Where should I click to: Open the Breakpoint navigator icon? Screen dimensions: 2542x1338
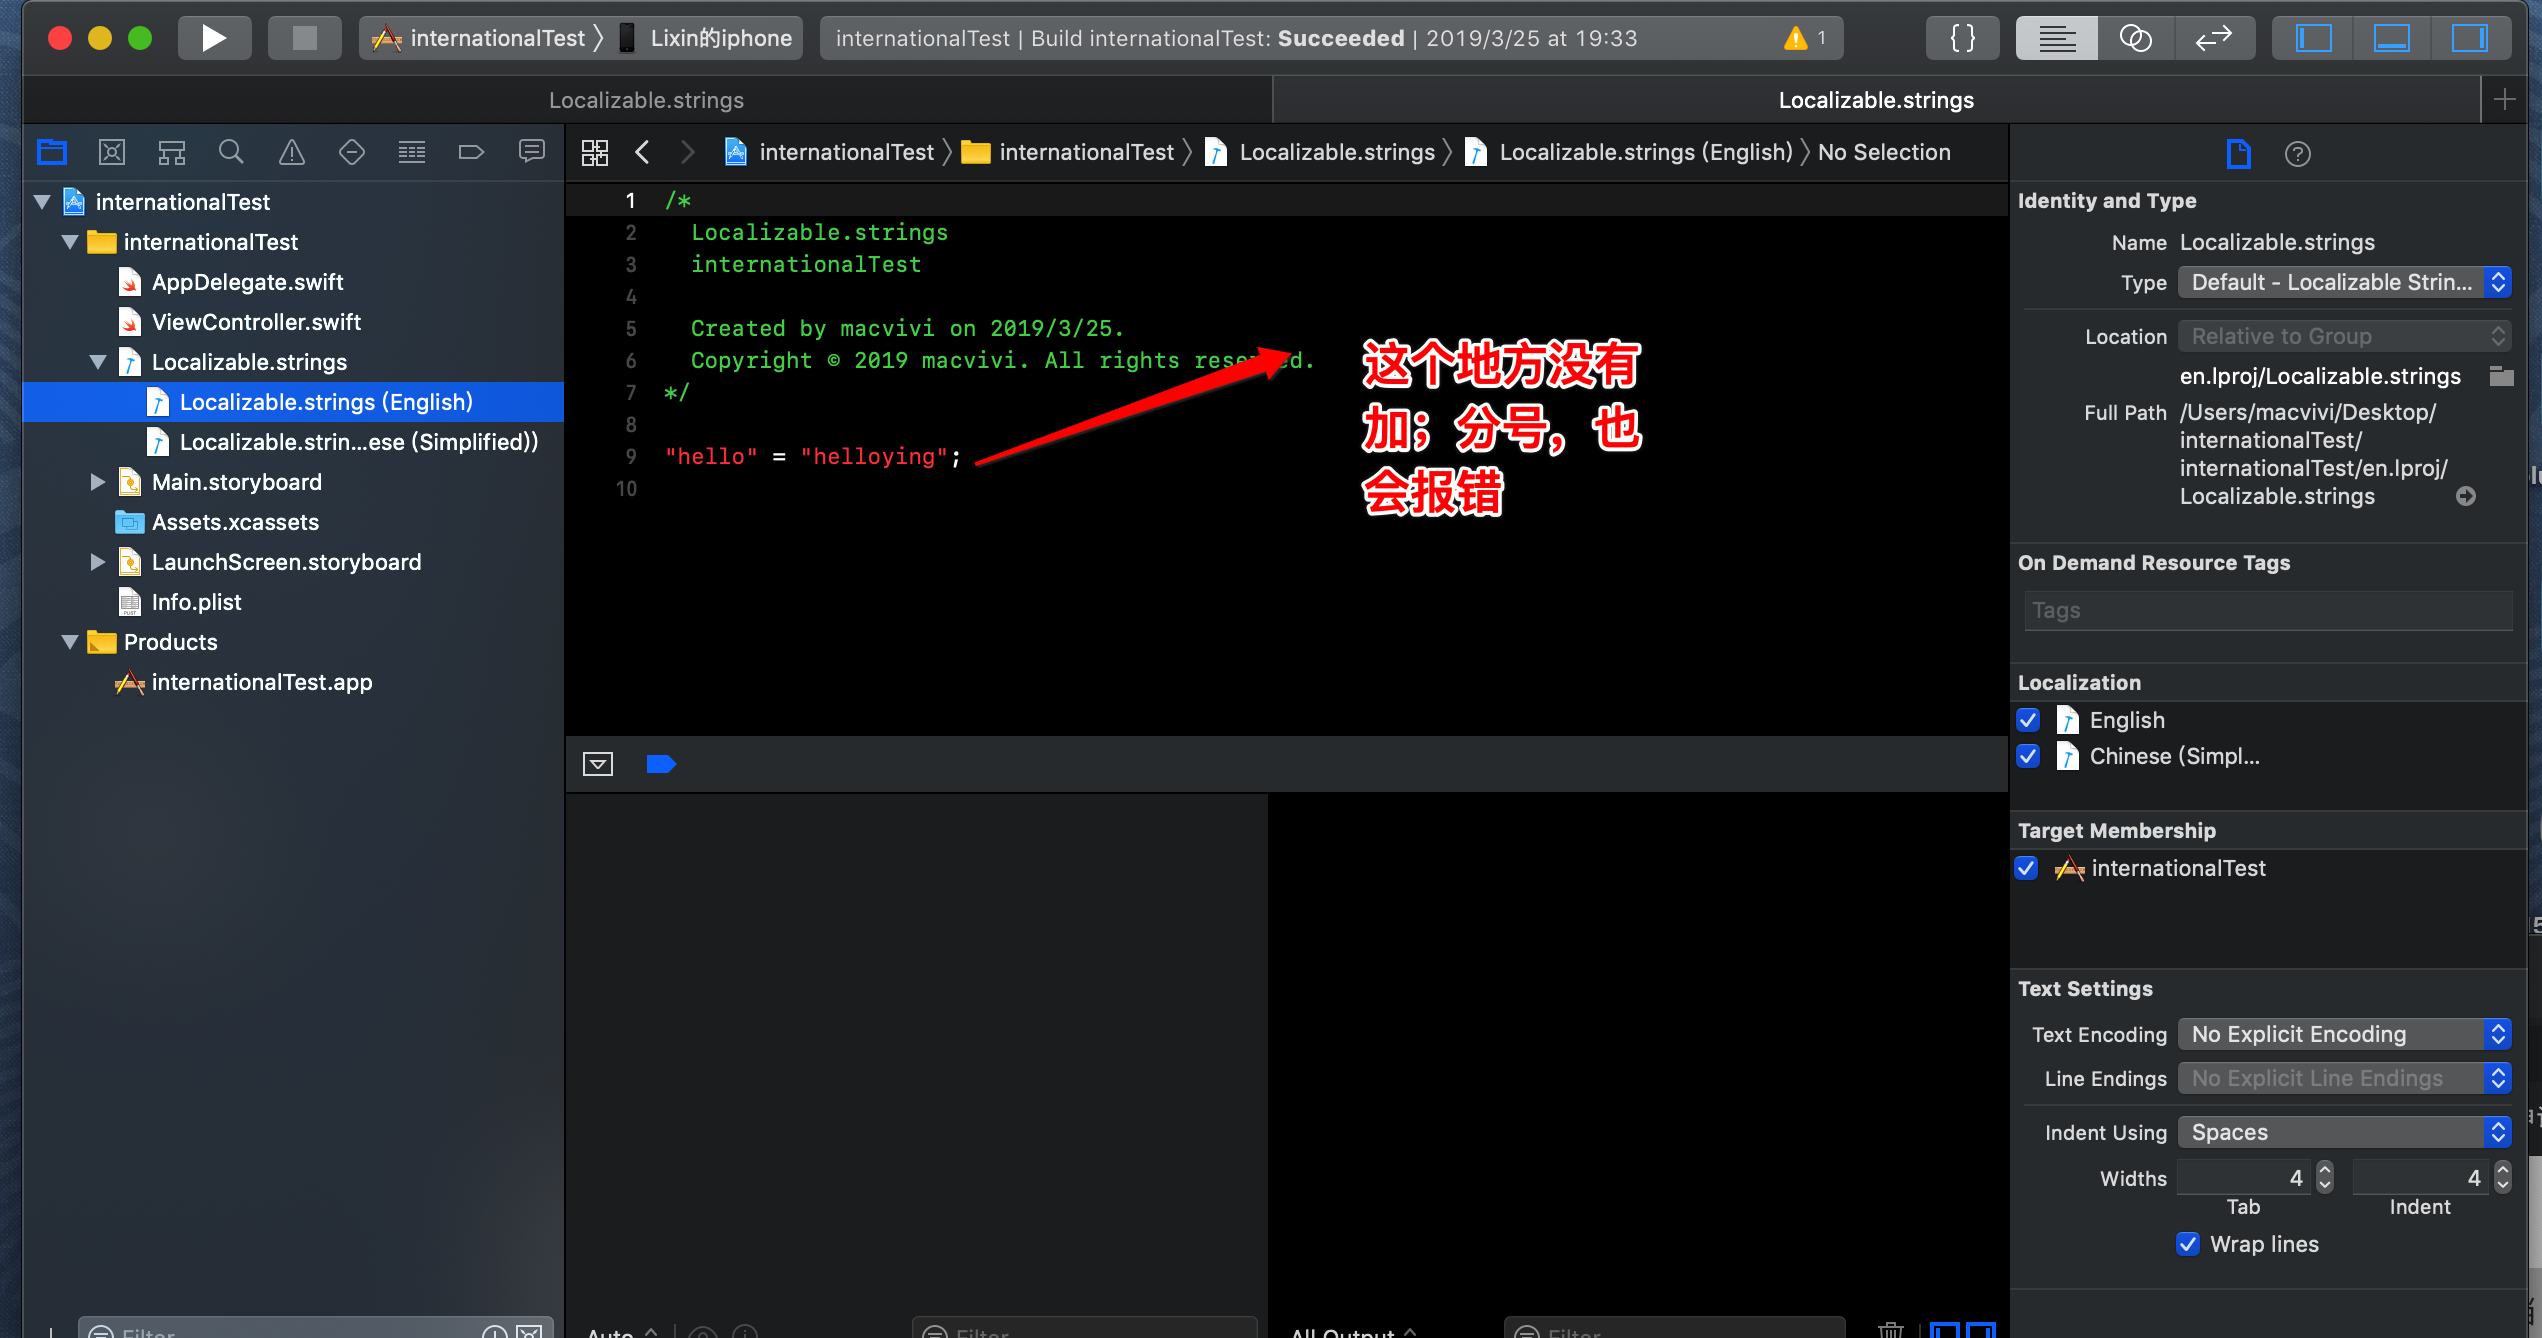pos(471,152)
